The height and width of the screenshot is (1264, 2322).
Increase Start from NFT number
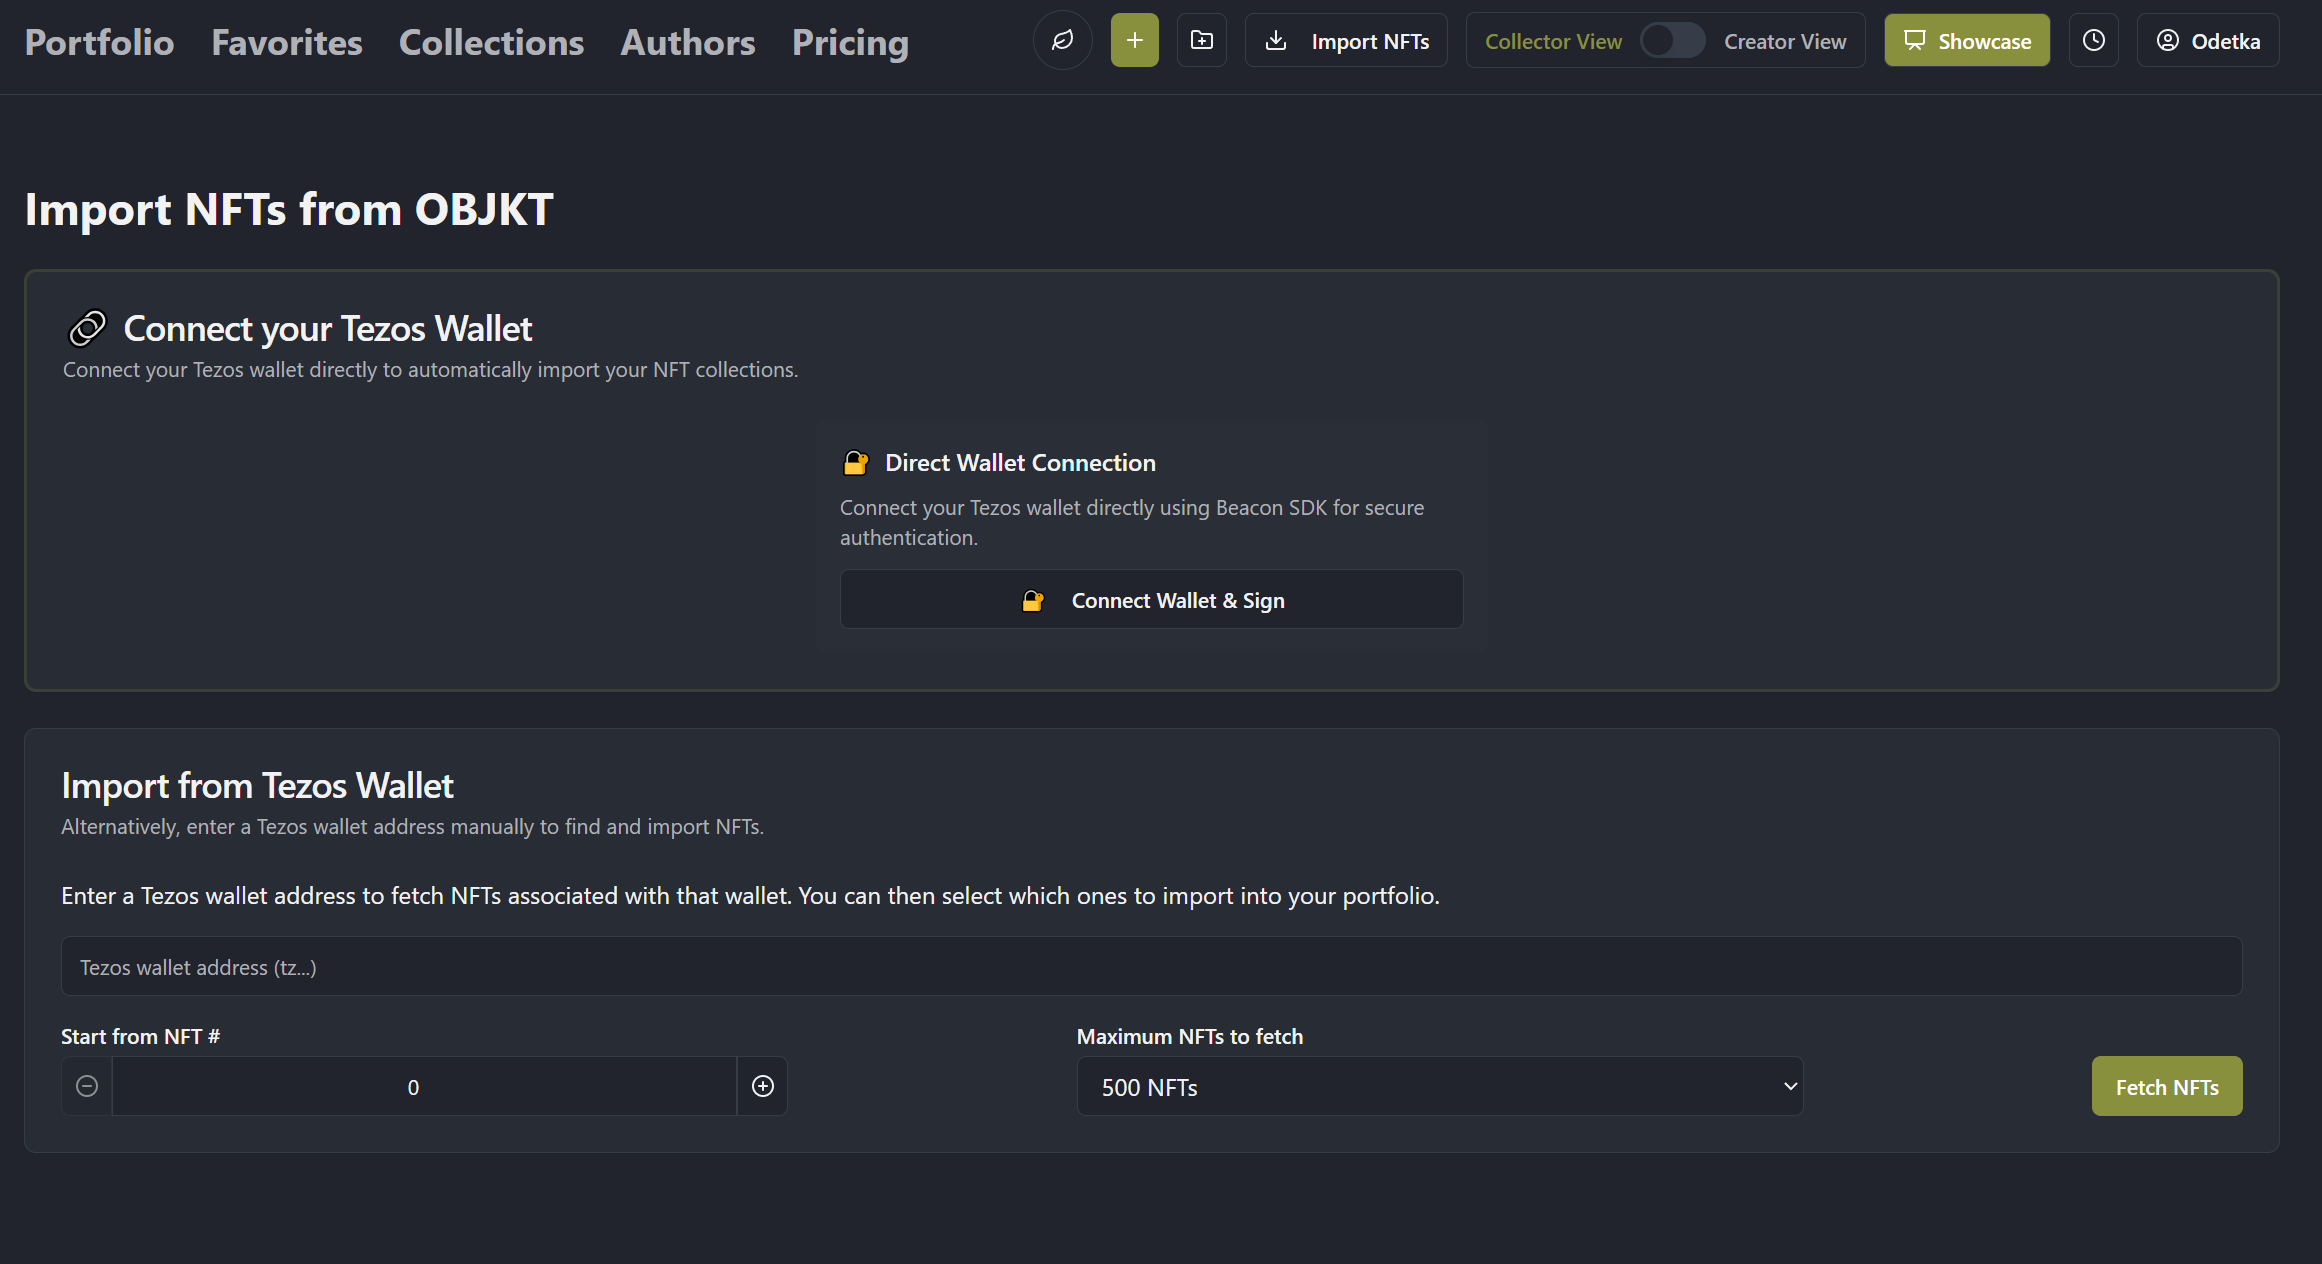tap(762, 1087)
